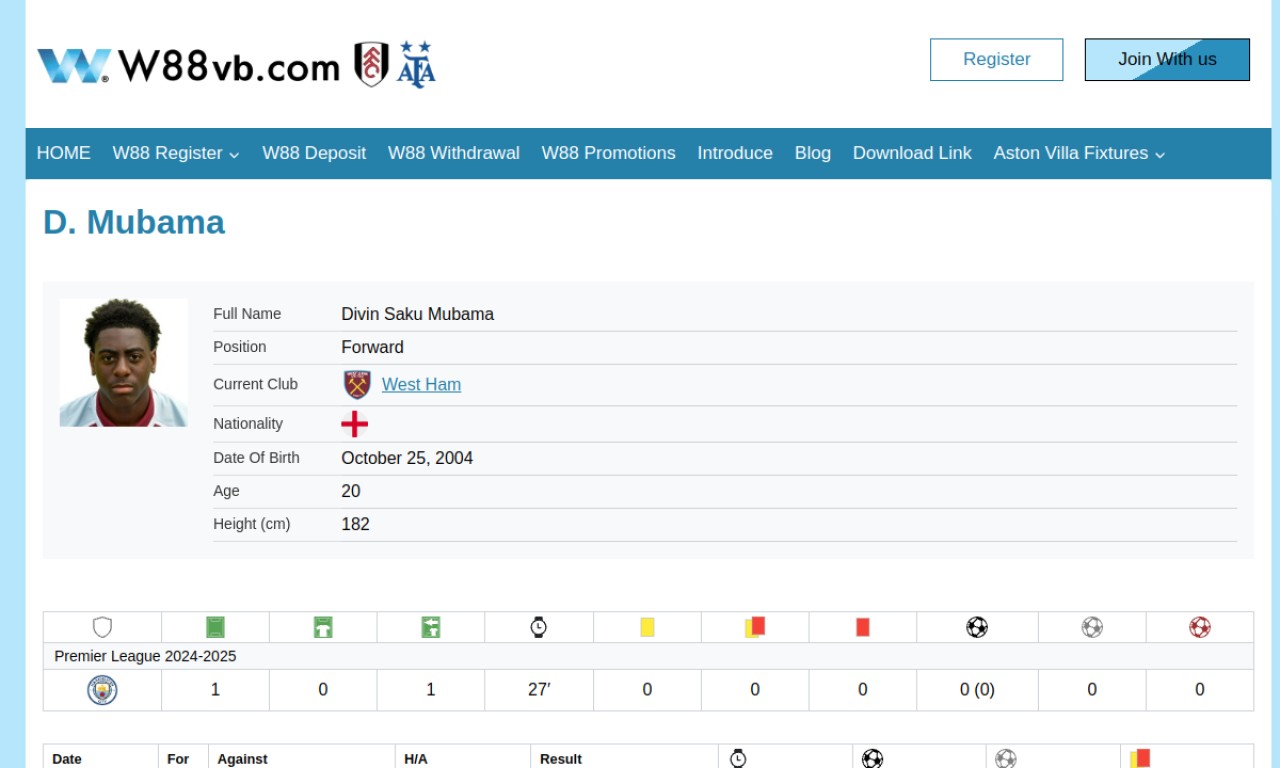
Task: Click the Date Of Birth field label
Action: (x=256, y=458)
